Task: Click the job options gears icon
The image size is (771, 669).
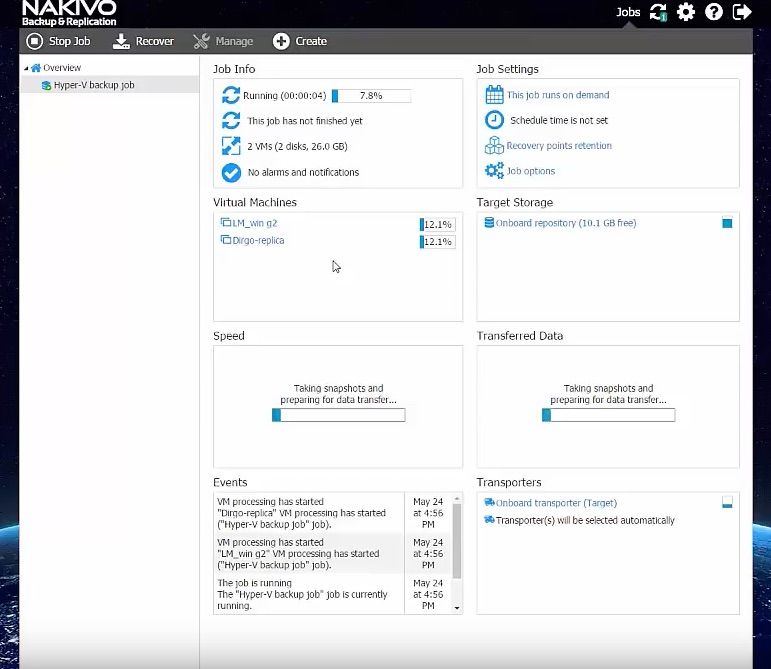Action: click(494, 171)
